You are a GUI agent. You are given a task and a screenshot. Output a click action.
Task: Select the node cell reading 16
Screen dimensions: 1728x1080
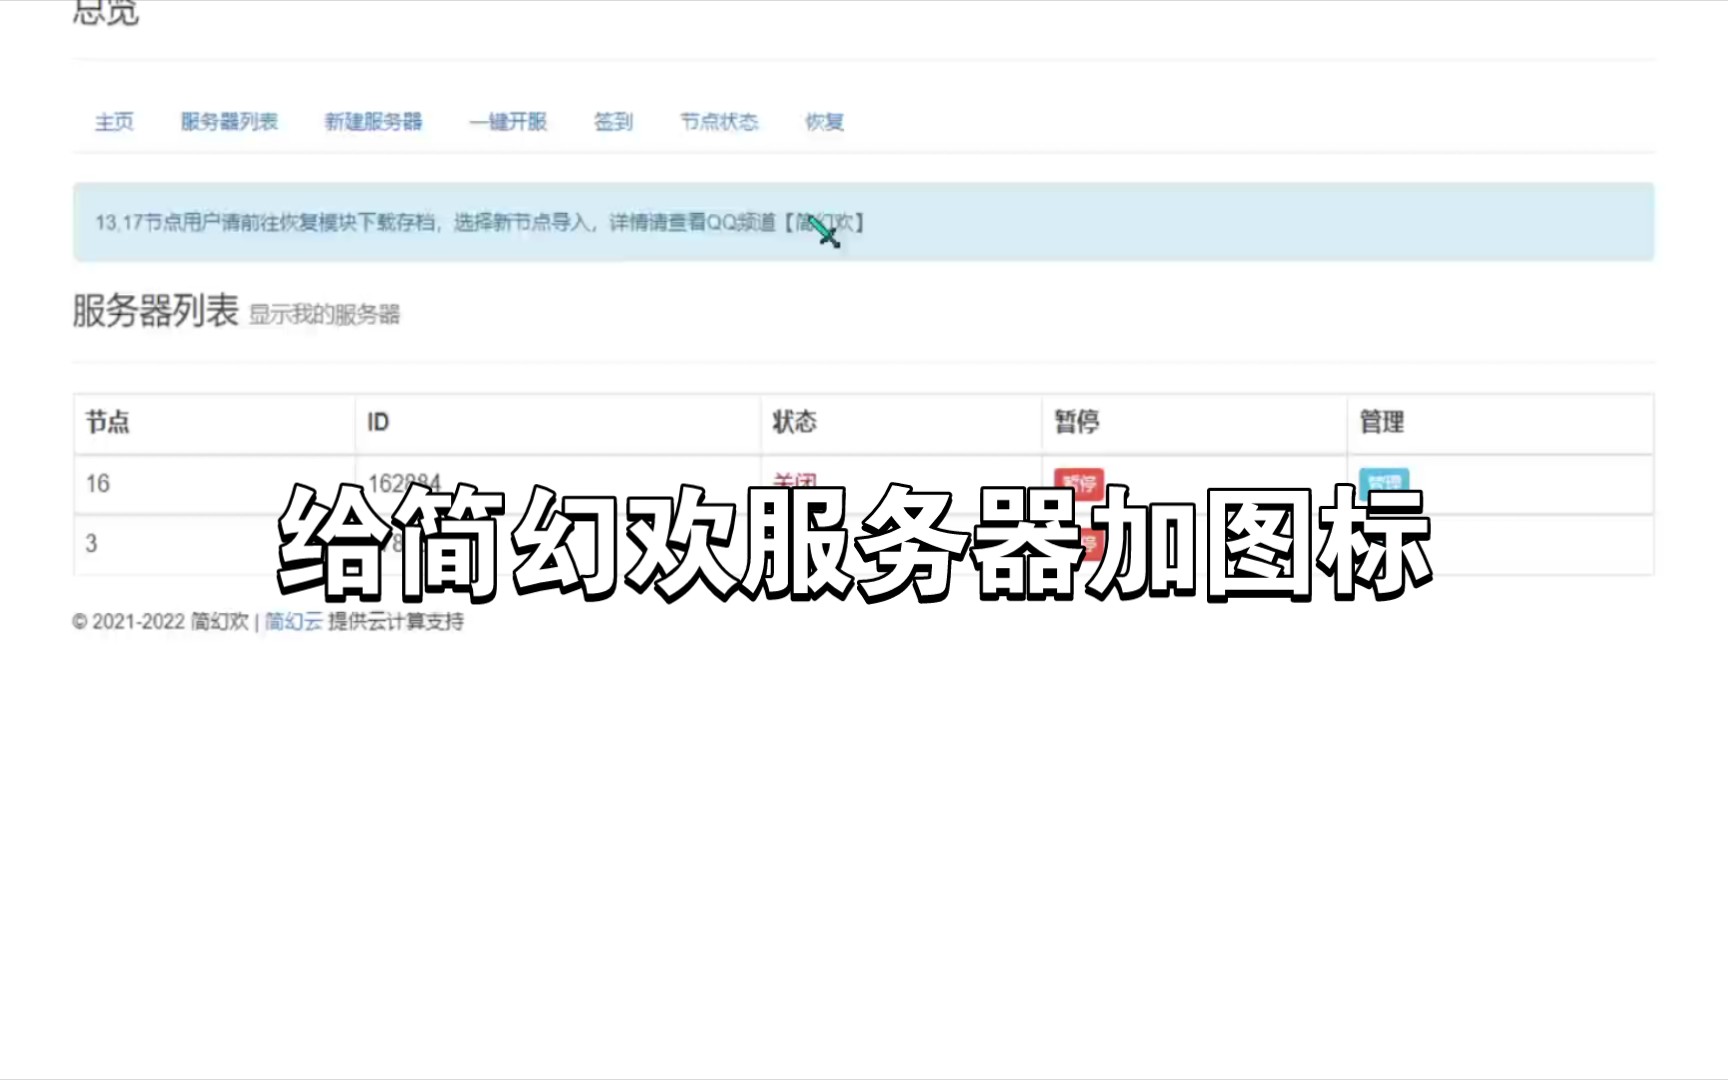coord(214,484)
